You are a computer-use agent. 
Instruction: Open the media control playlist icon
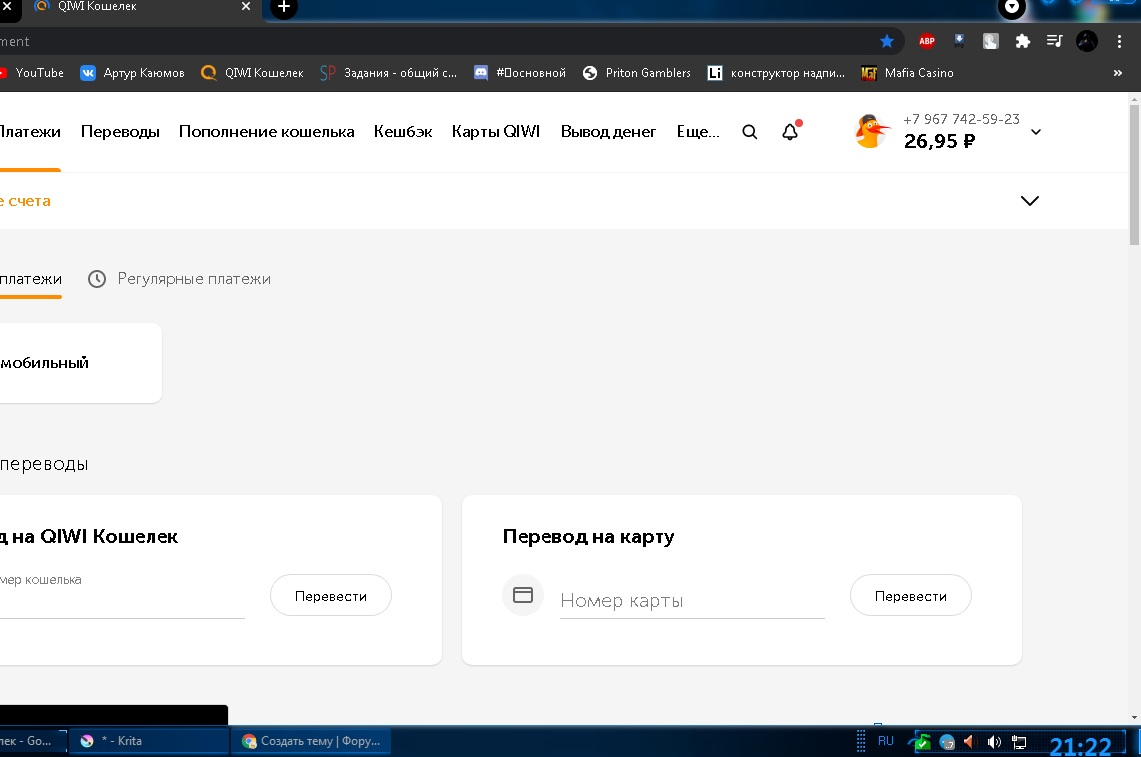click(1054, 41)
